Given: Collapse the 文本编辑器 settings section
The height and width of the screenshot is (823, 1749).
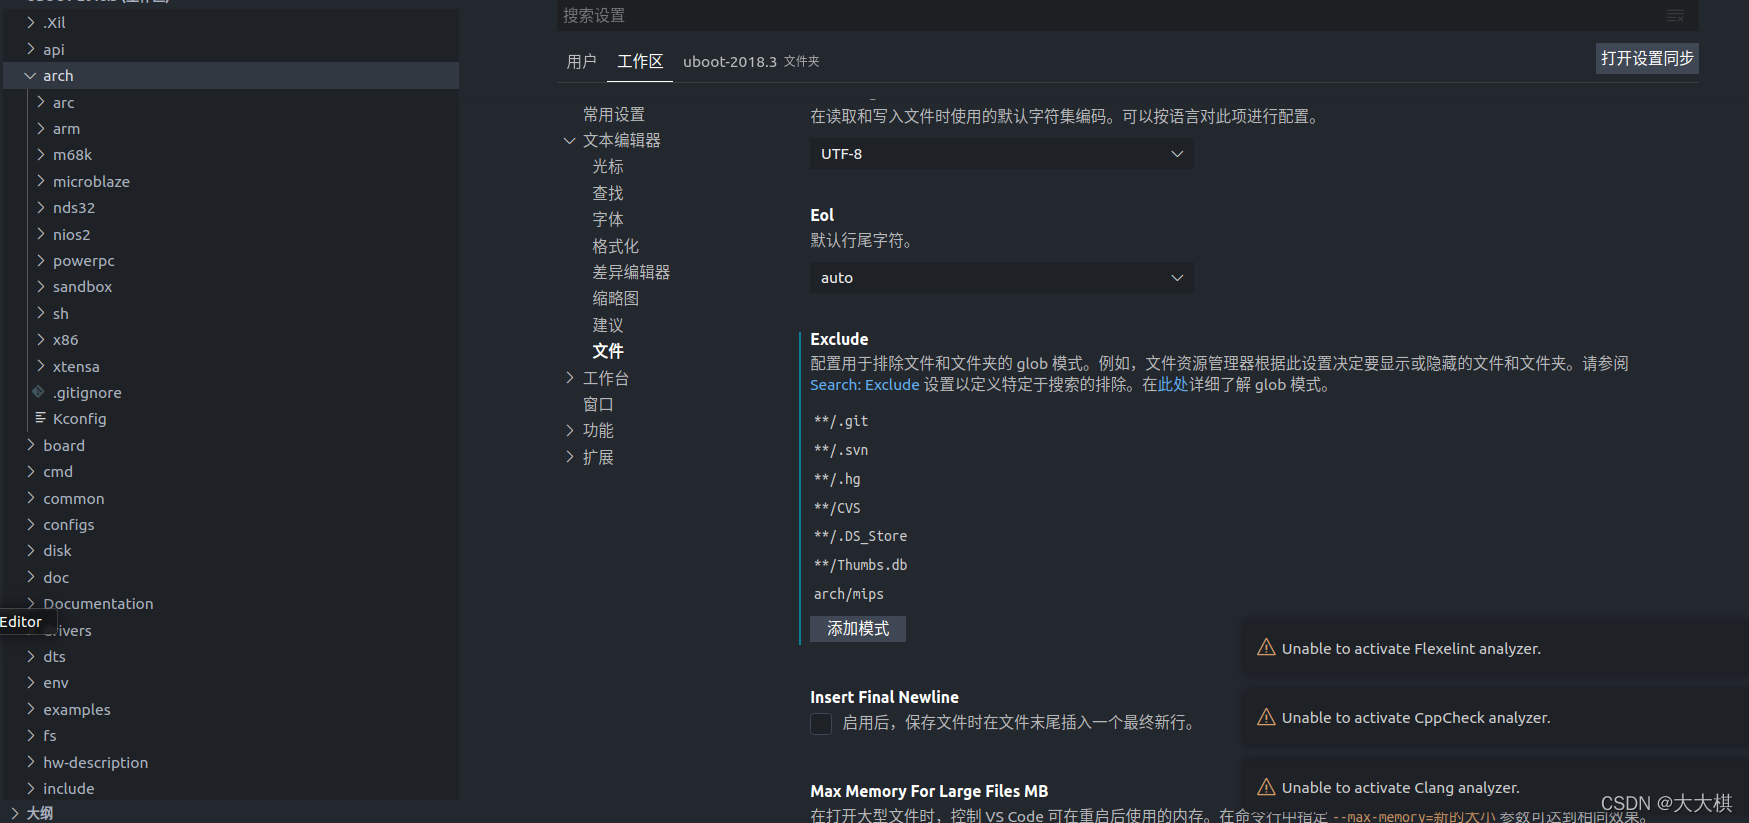Looking at the screenshot, I should point(570,140).
